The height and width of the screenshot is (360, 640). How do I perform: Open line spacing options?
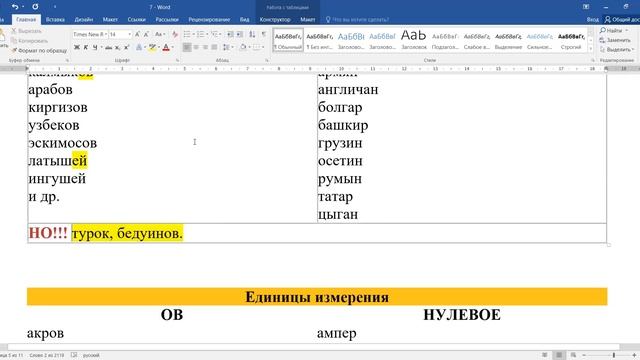point(227,48)
